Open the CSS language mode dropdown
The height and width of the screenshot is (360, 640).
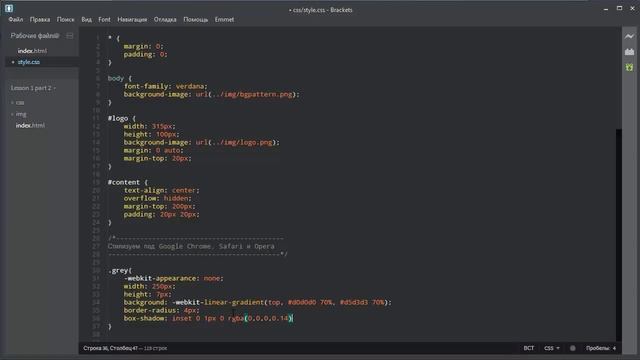[551, 348]
